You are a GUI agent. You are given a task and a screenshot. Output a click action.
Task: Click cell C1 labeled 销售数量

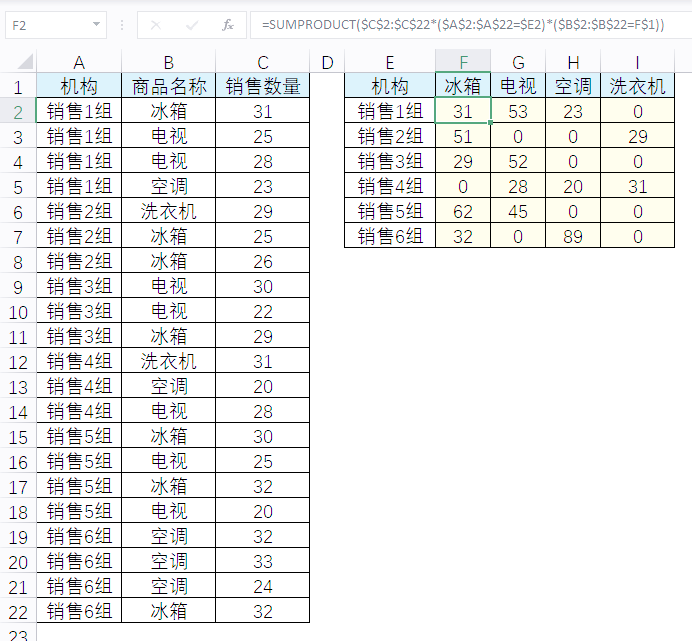[263, 86]
